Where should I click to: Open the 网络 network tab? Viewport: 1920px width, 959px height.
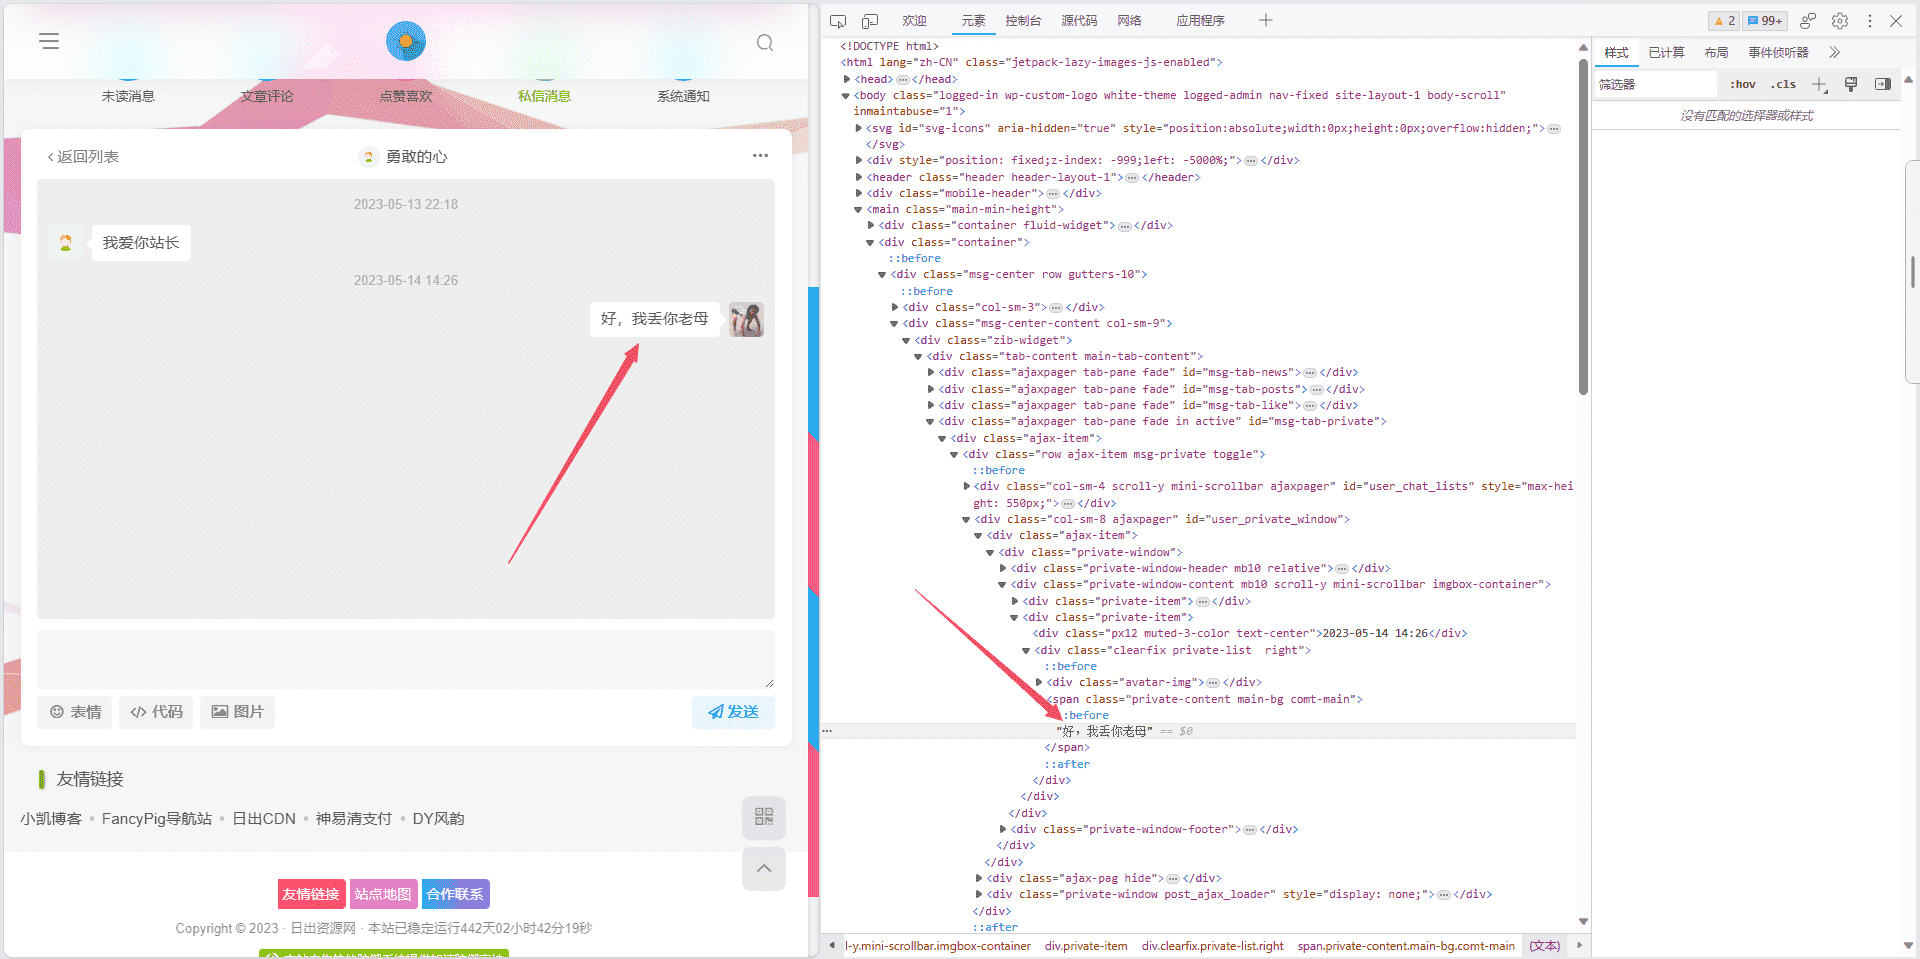(1129, 21)
